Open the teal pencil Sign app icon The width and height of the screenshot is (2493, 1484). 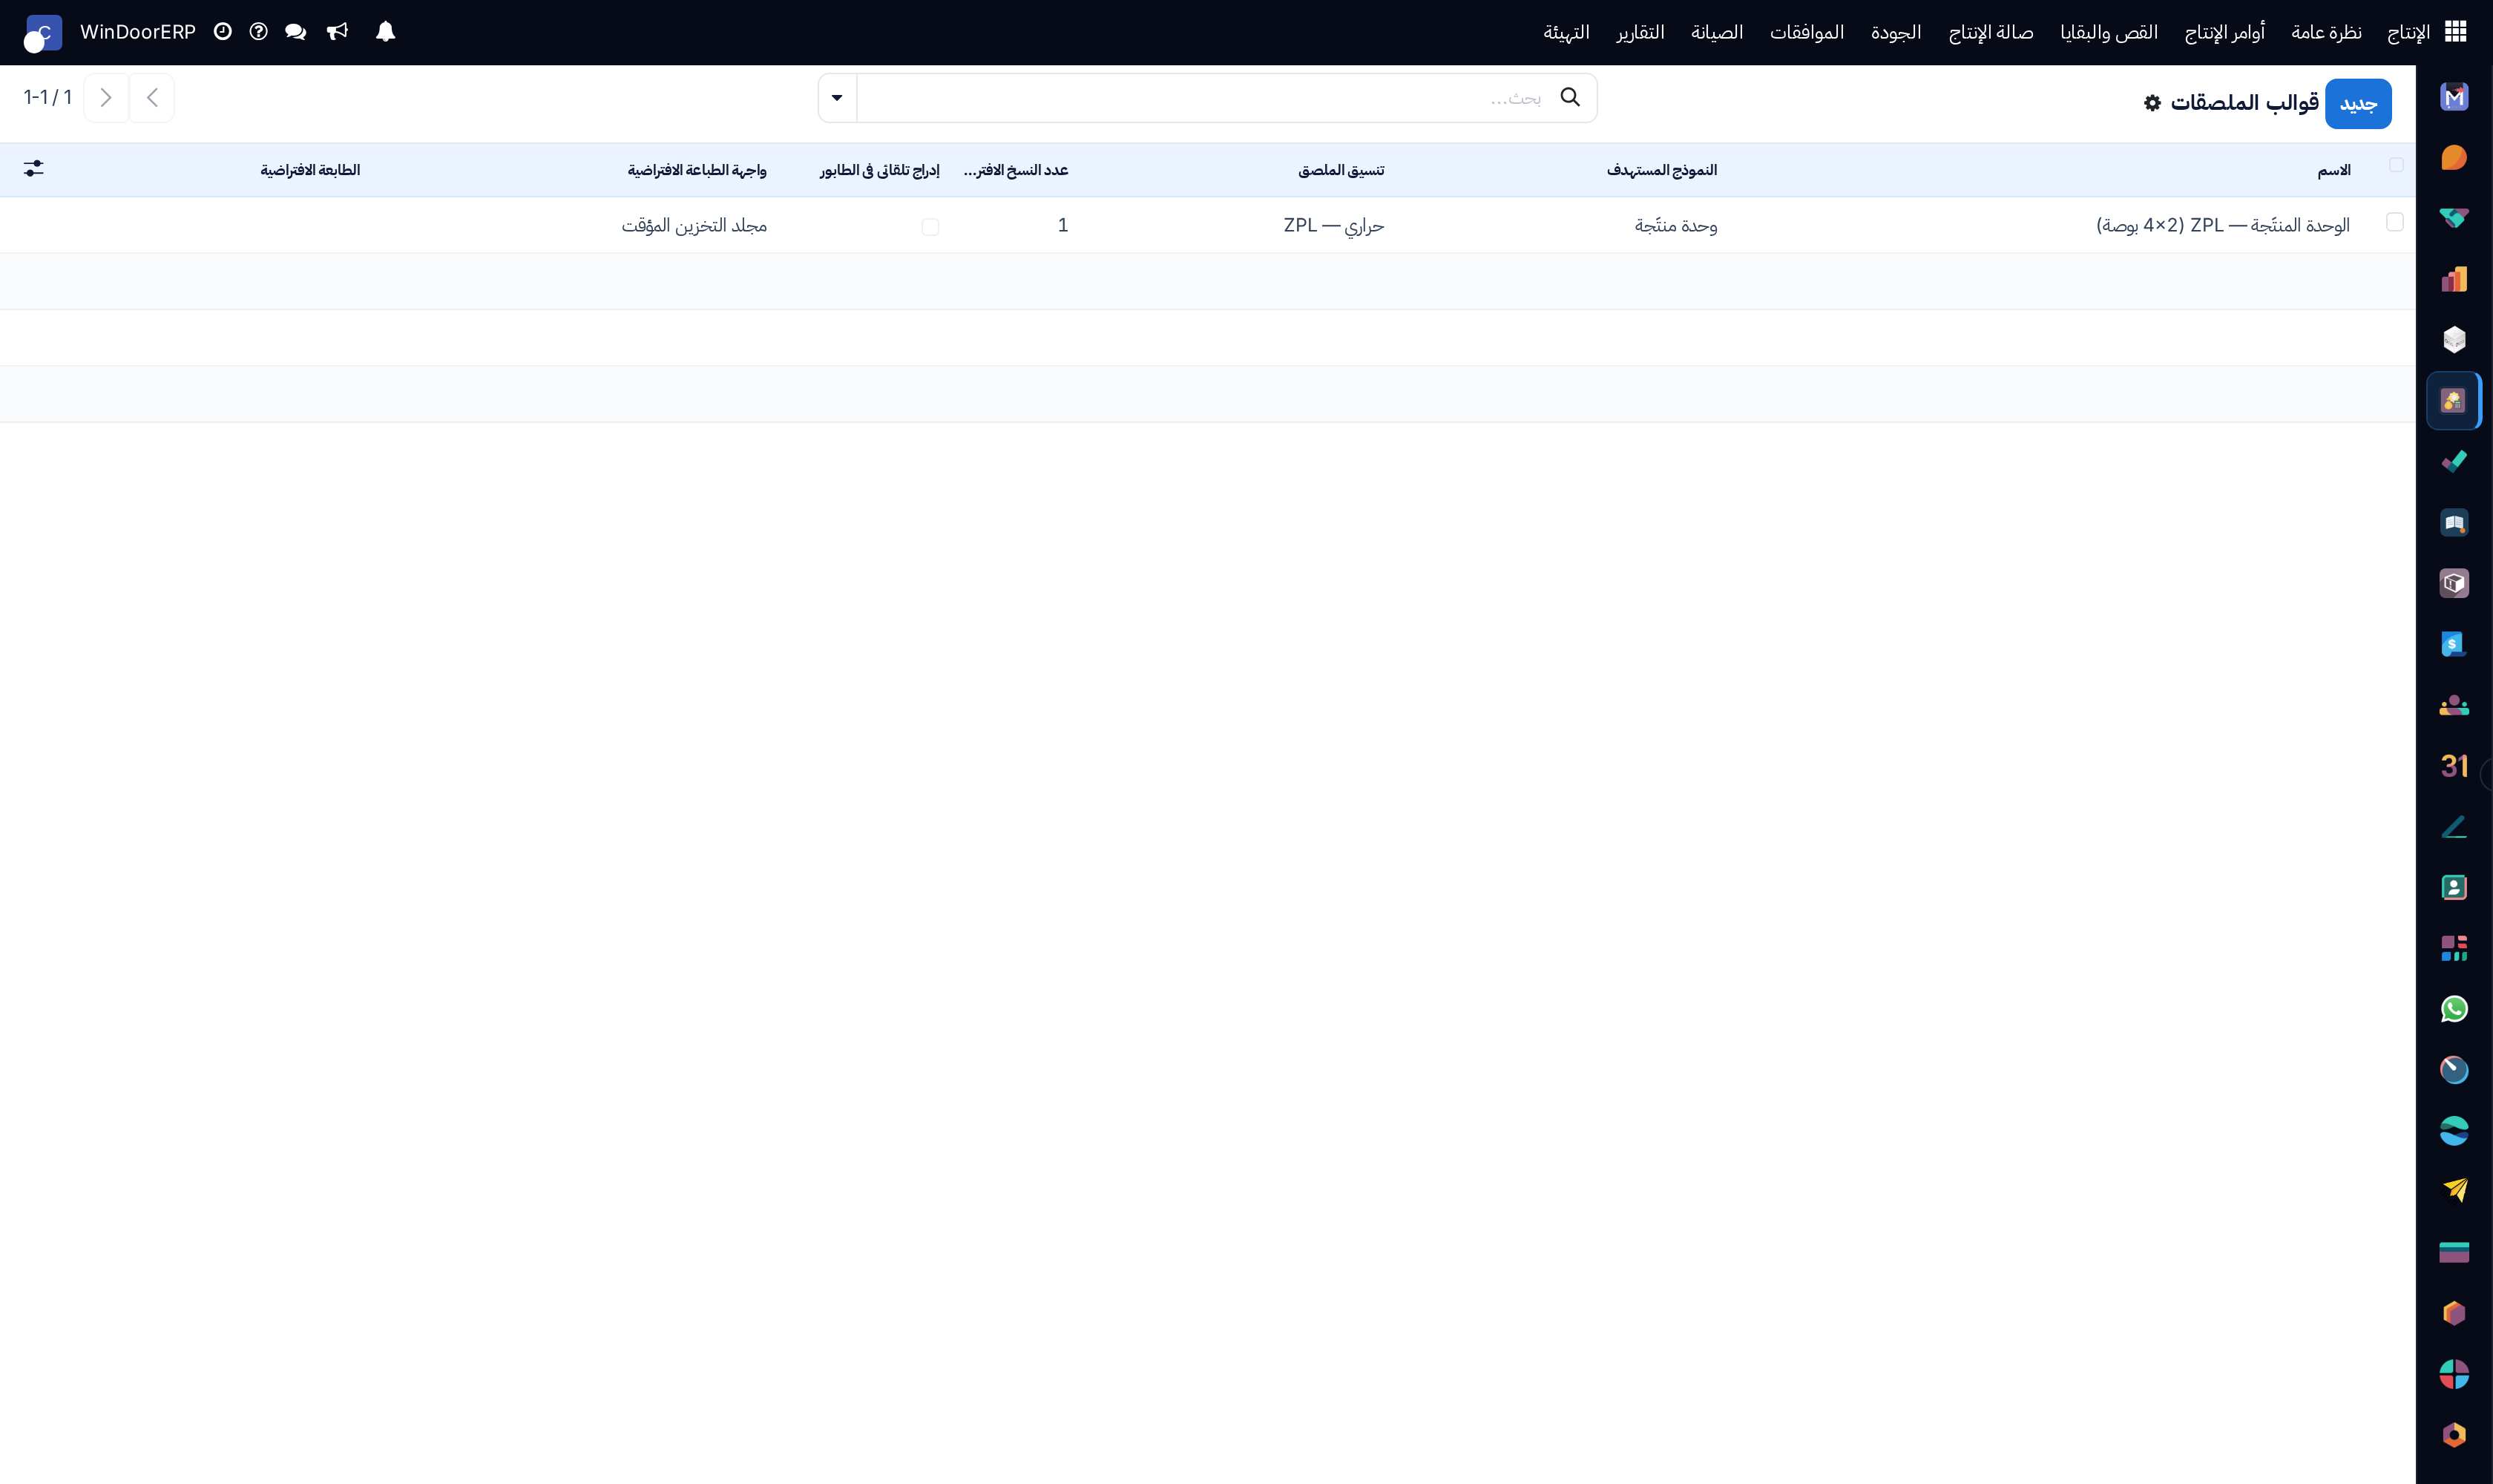[2454, 827]
